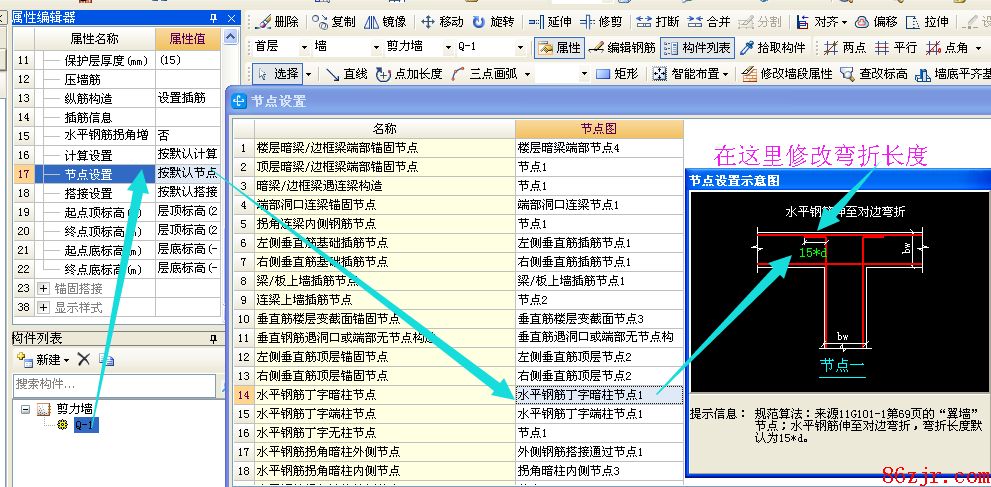Click the 拾取构件 eyedropper tool

click(773, 48)
